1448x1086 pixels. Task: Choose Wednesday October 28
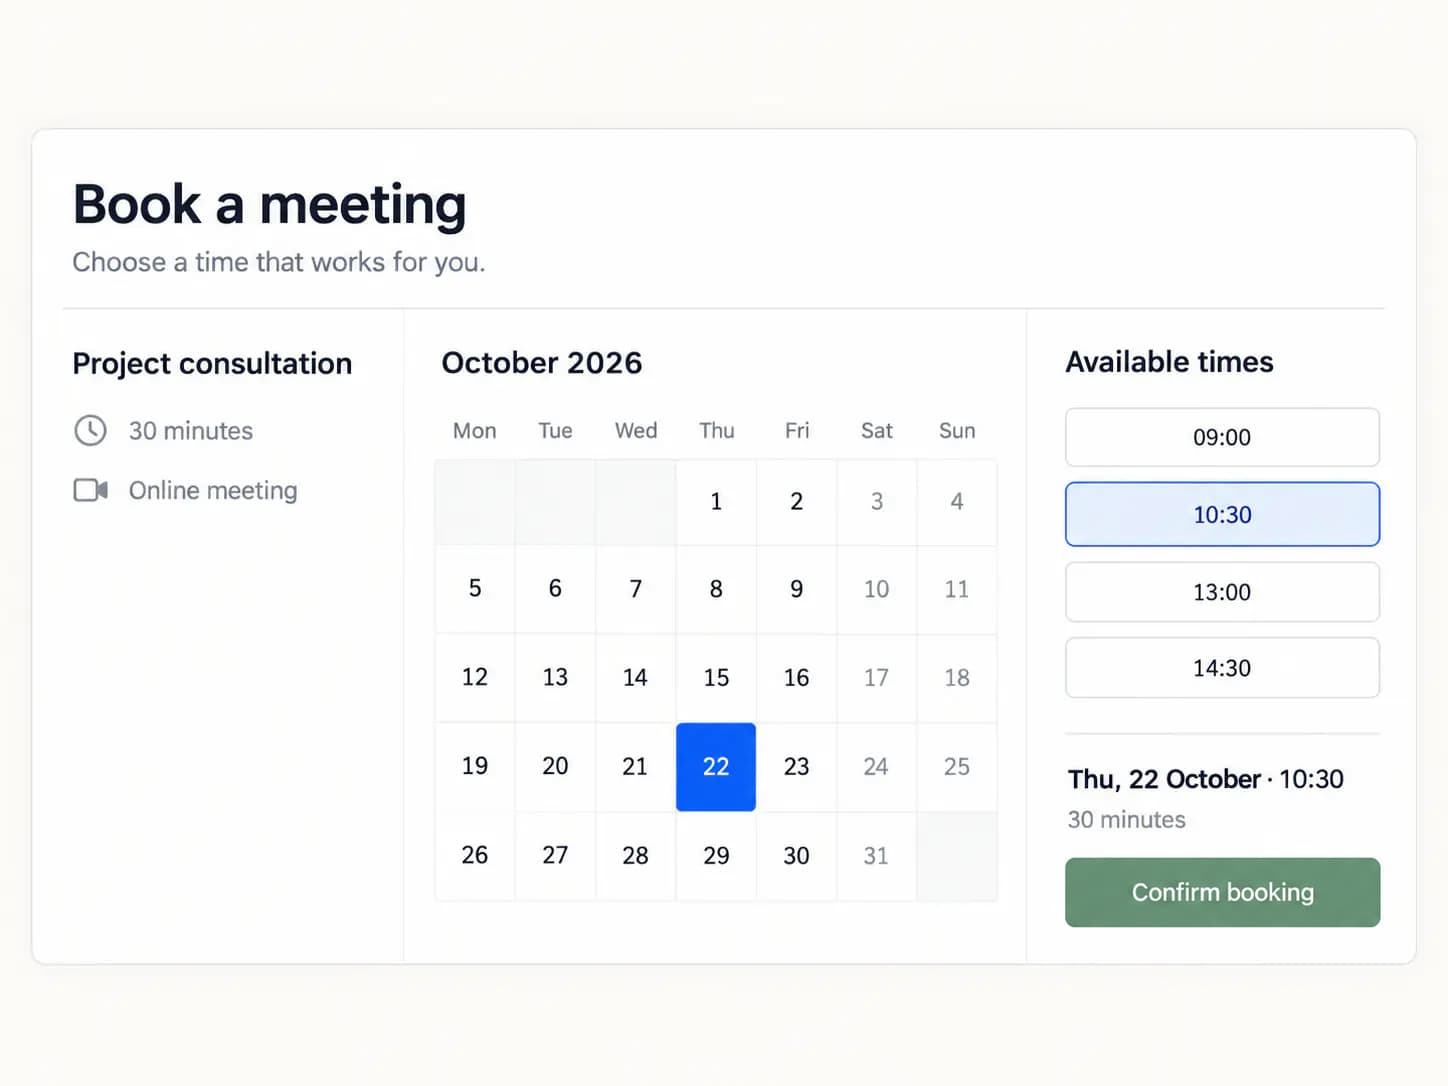tap(635, 856)
